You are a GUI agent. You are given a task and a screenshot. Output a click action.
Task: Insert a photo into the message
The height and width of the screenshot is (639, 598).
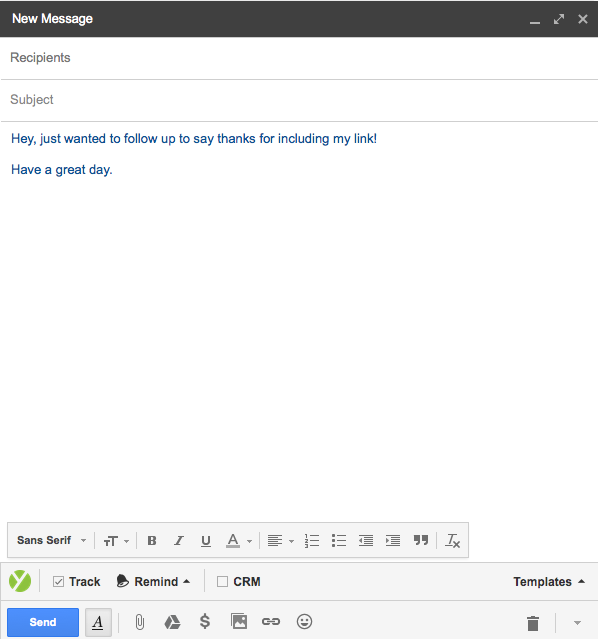[239, 621]
